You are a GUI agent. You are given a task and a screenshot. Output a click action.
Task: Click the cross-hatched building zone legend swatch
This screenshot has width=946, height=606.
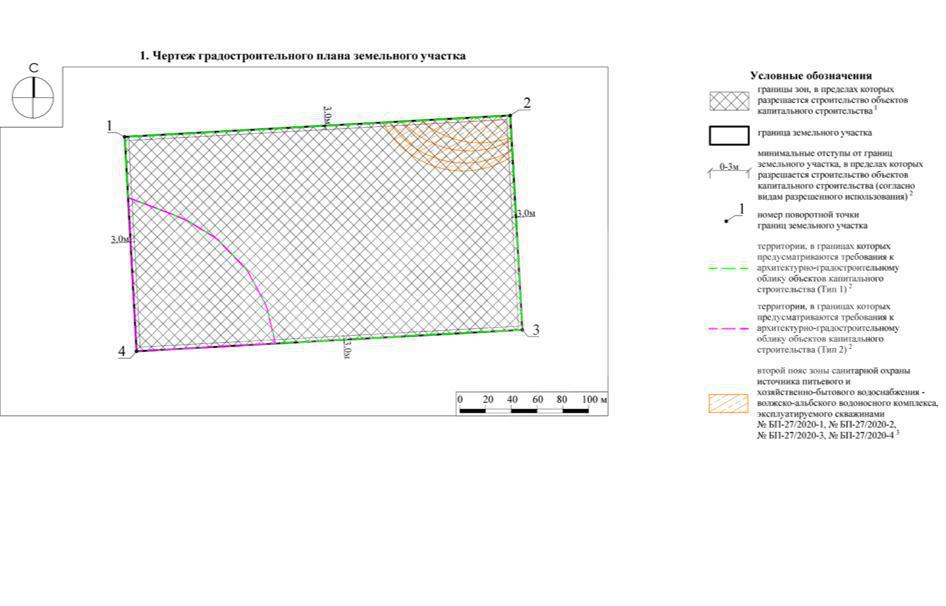coord(729,101)
